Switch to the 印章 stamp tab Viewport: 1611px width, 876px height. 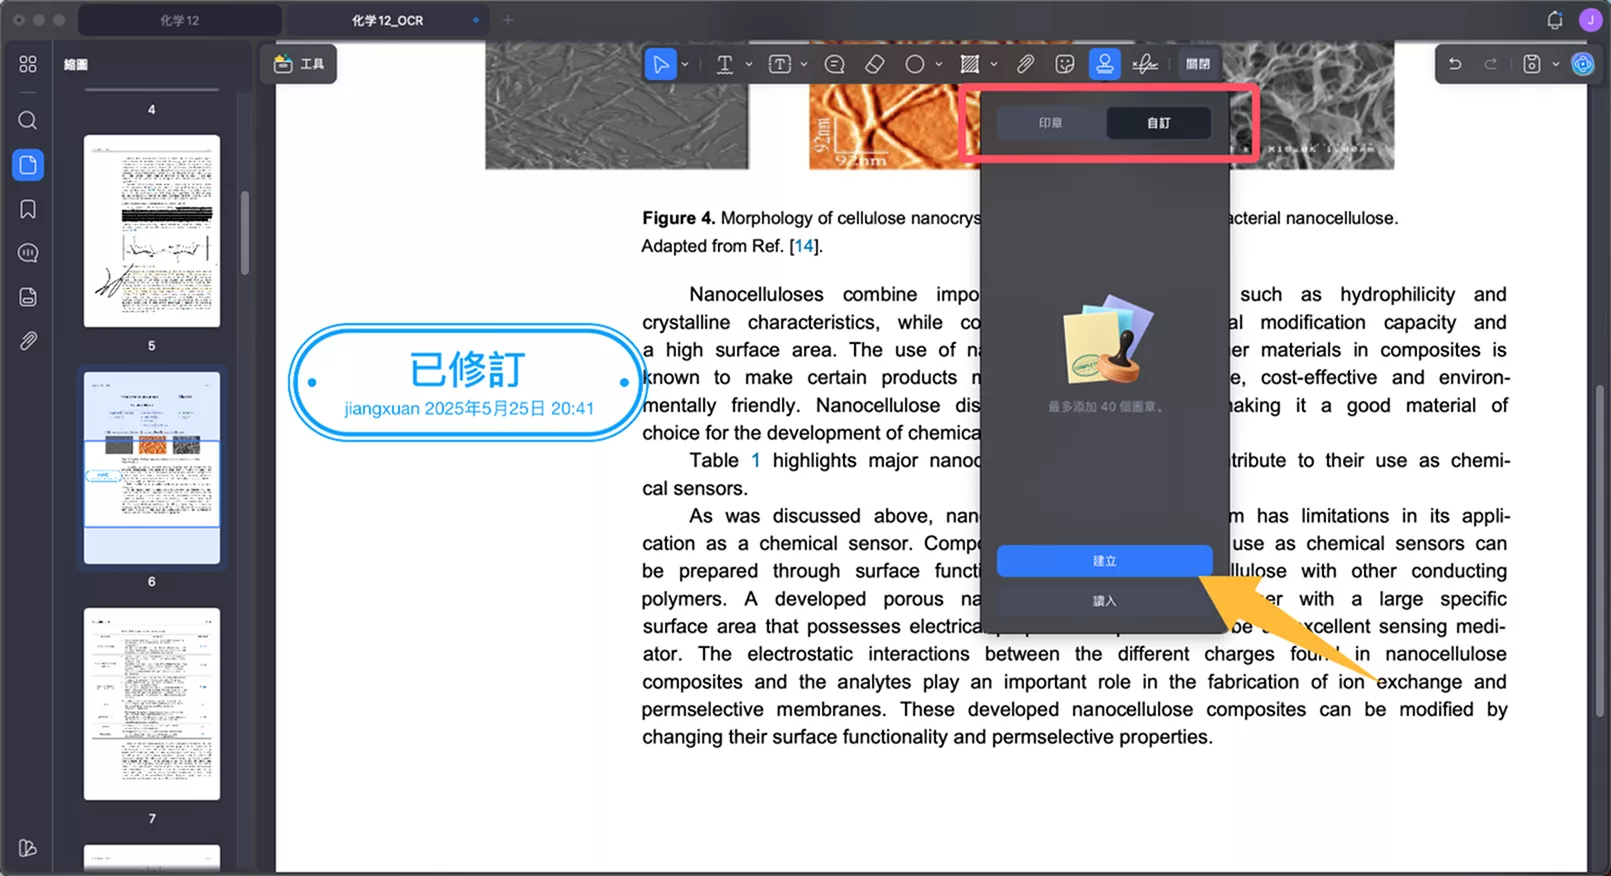1050,123
